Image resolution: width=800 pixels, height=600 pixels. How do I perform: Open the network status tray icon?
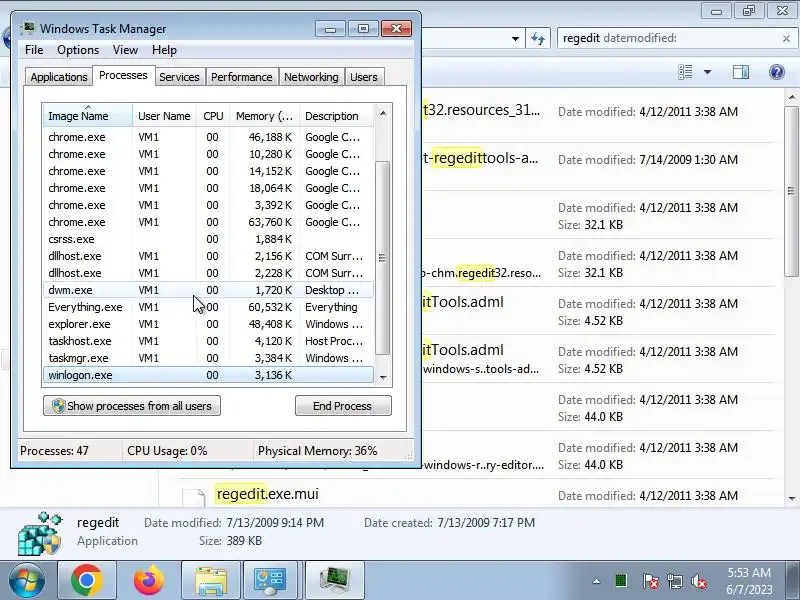[x=675, y=581]
